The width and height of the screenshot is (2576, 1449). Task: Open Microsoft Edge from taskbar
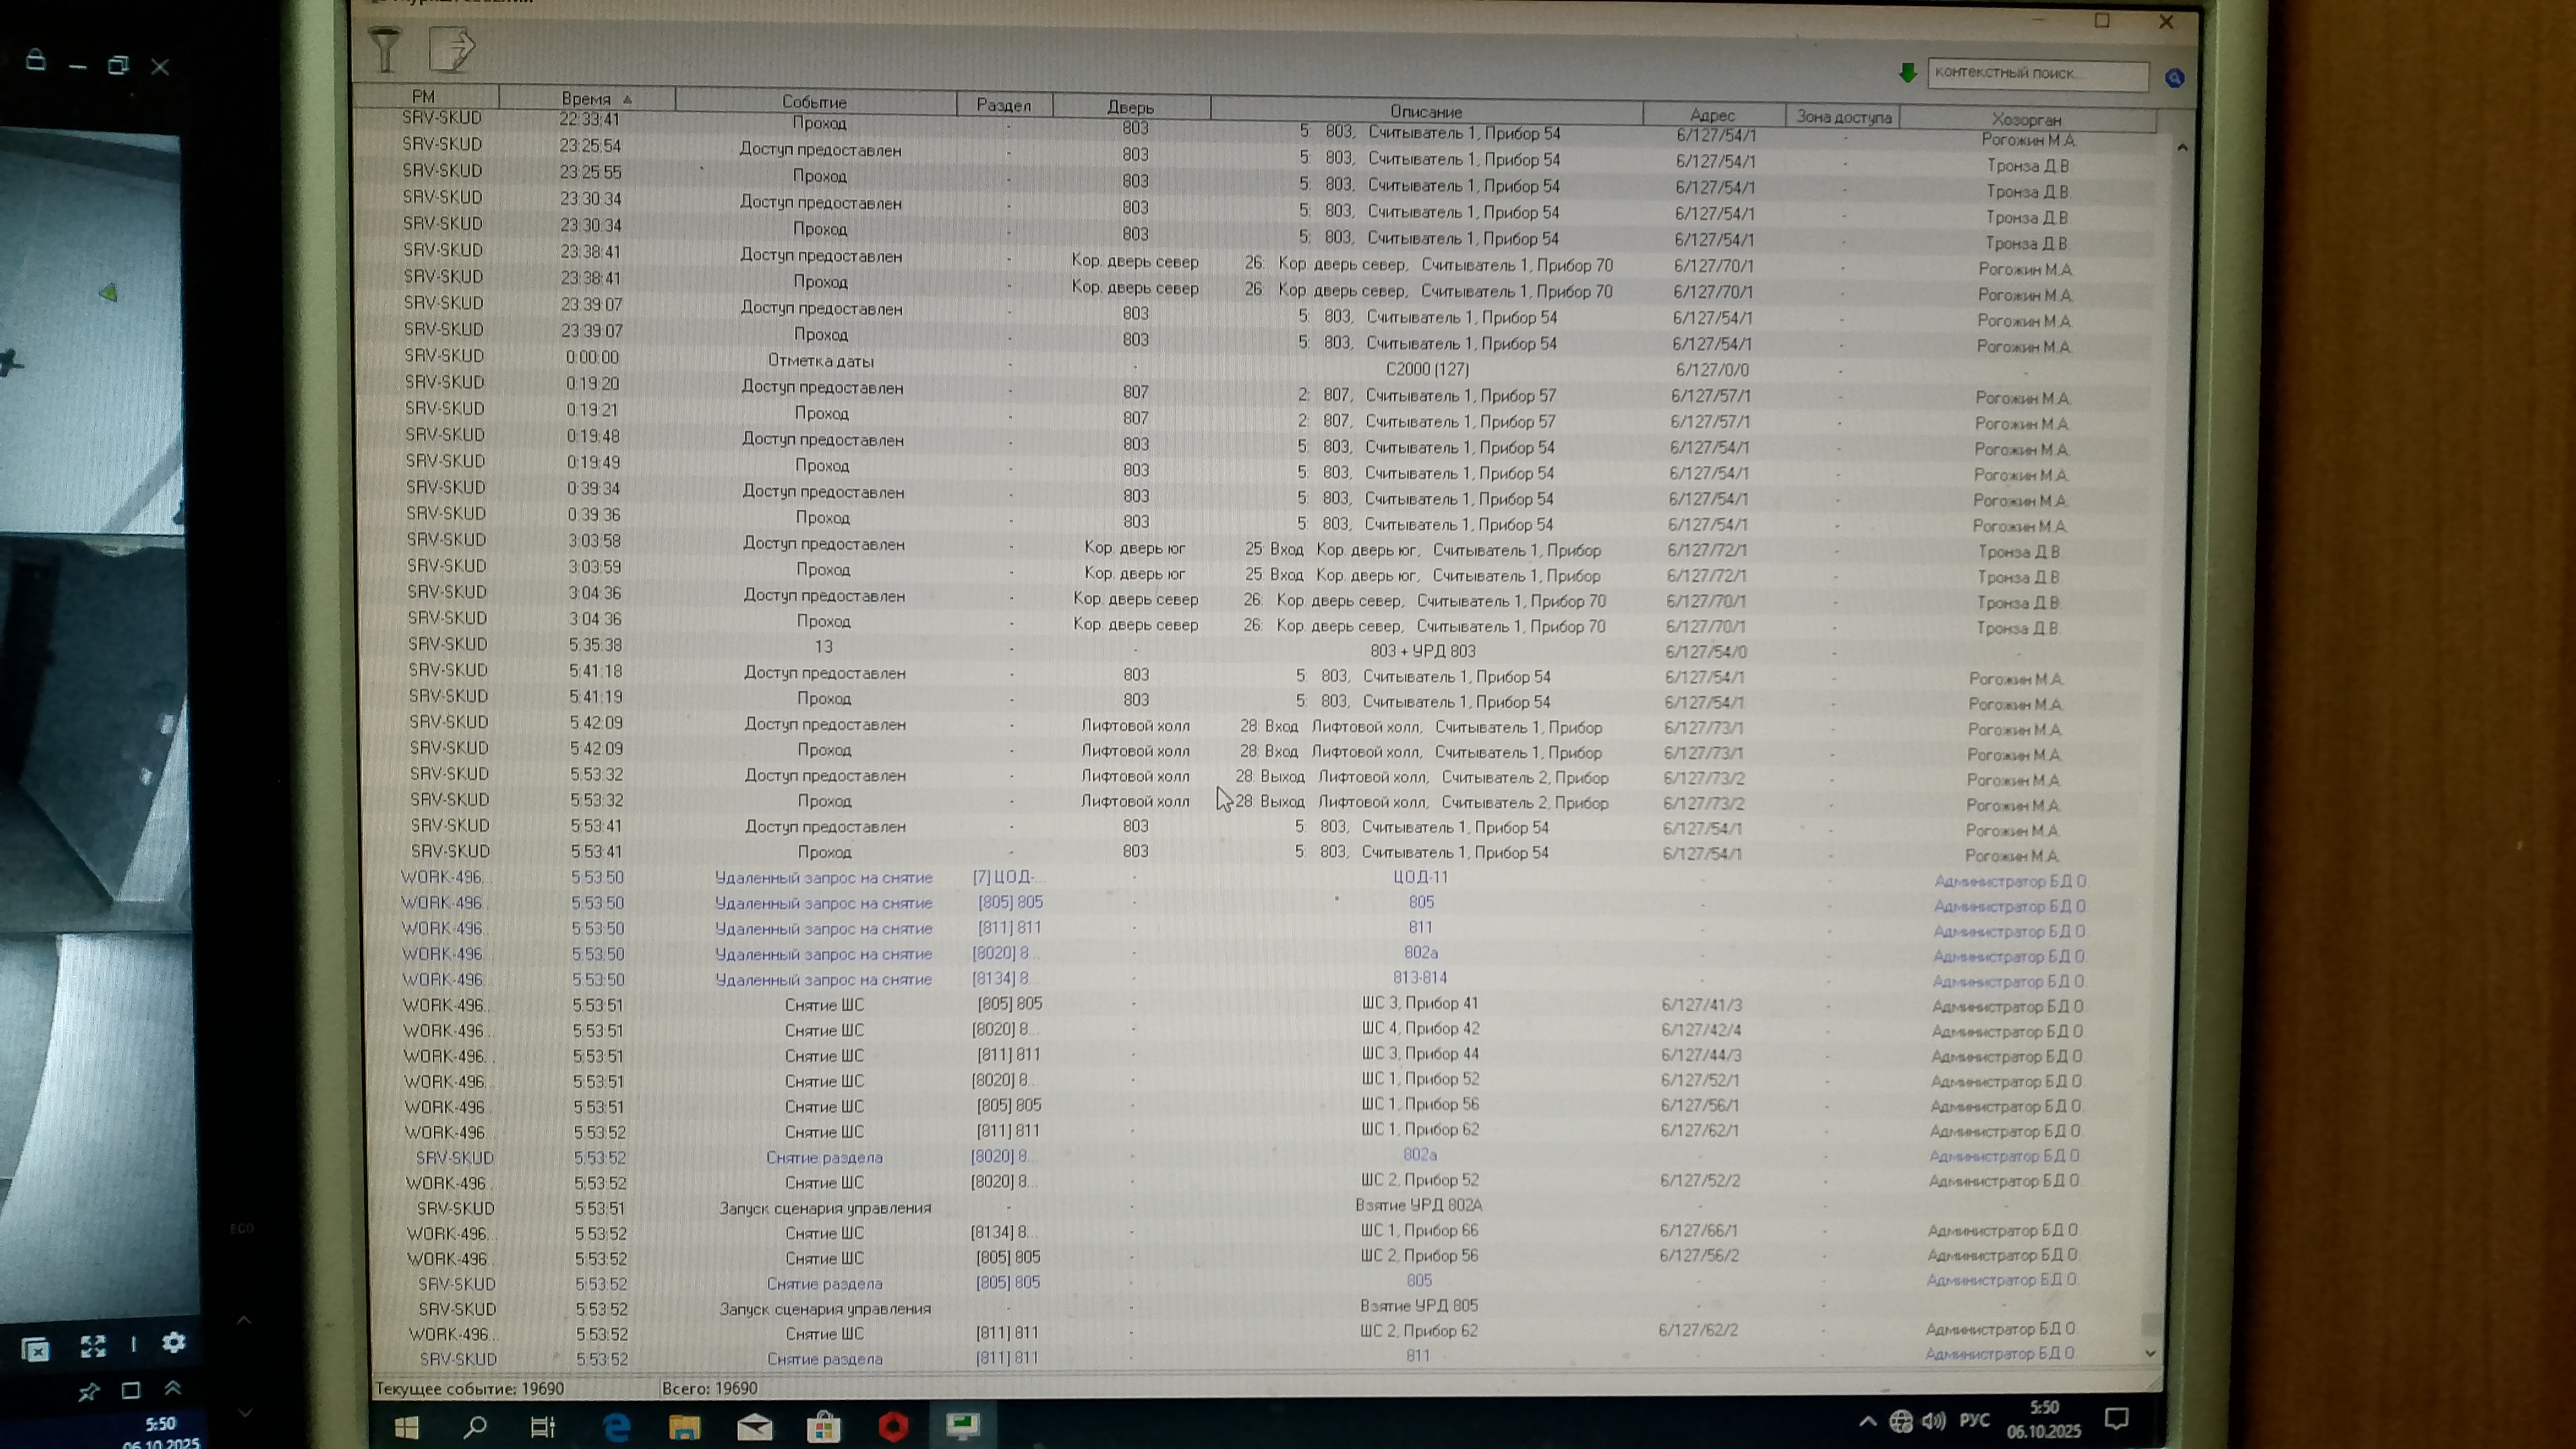tap(616, 1426)
